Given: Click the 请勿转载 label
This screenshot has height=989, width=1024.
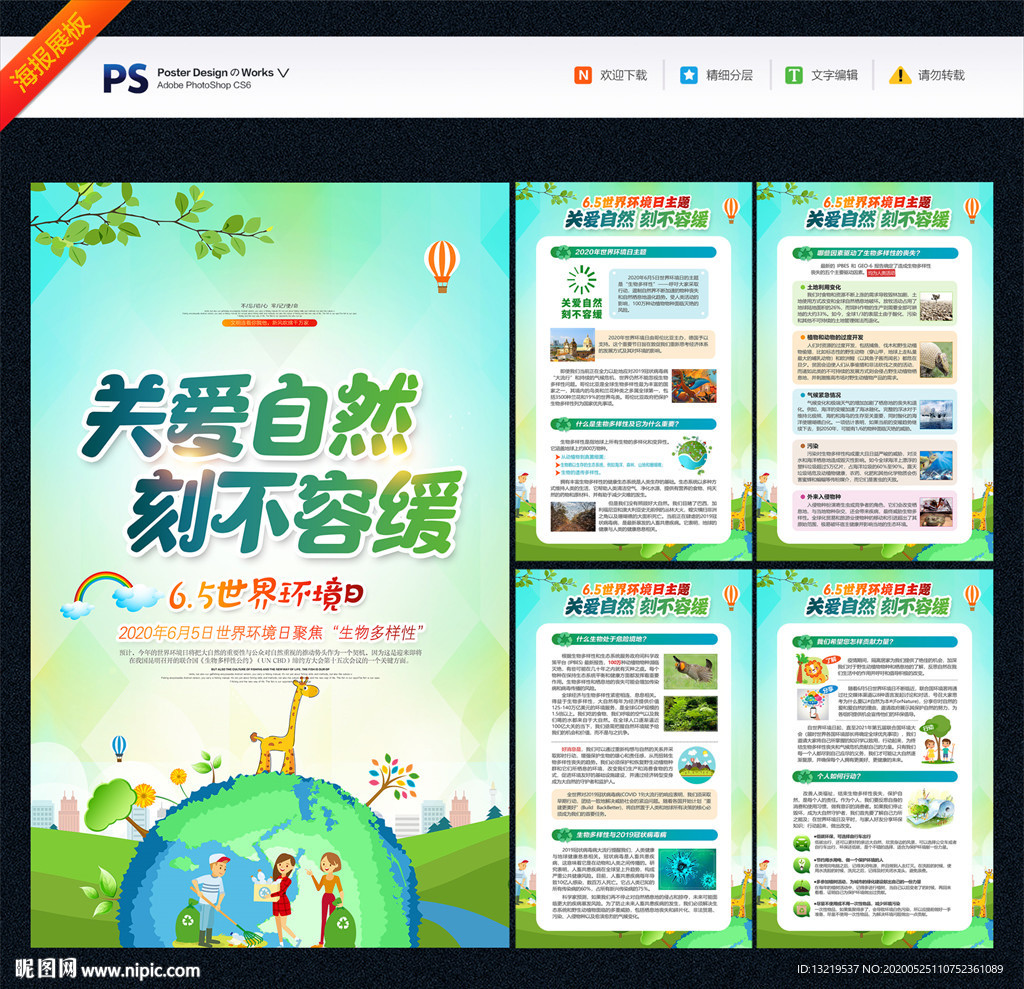Looking at the screenshot, I should tap(941, 75).
